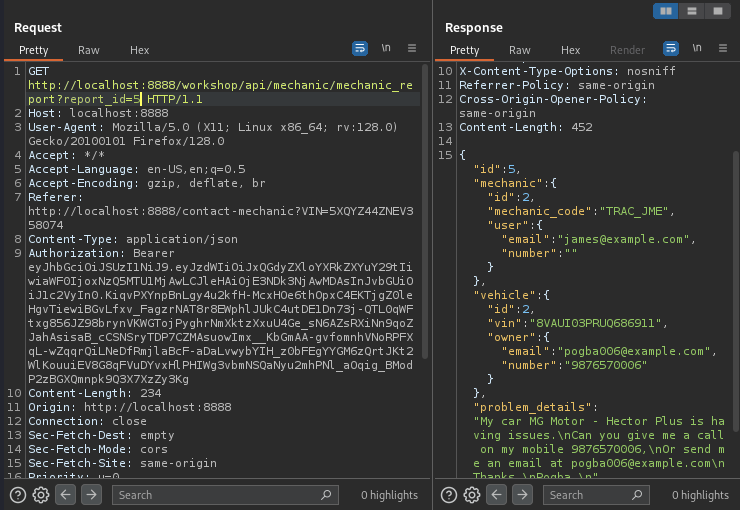Click the "problem_details" key
The width and height of the screenshot is (740, 510).
(x=533, y=407)
